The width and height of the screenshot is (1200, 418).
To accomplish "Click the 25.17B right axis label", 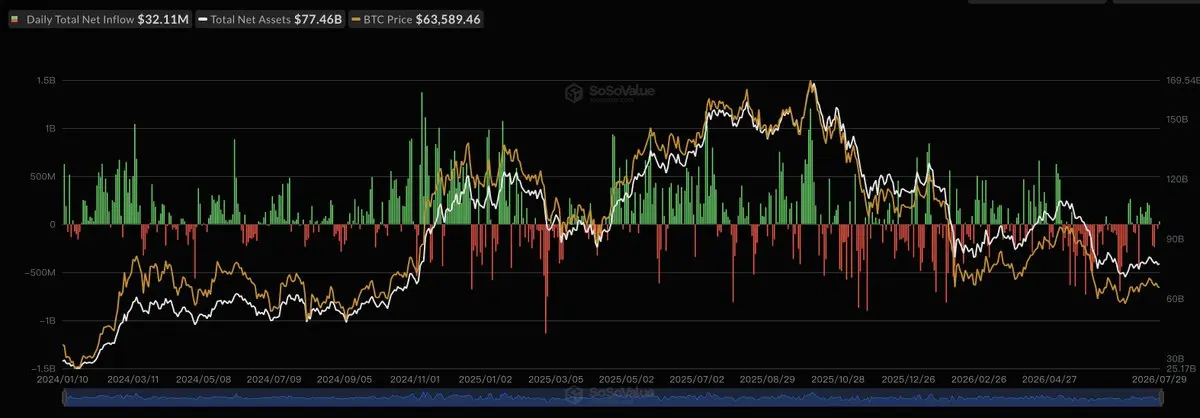I will click(x=1180, y=368).
